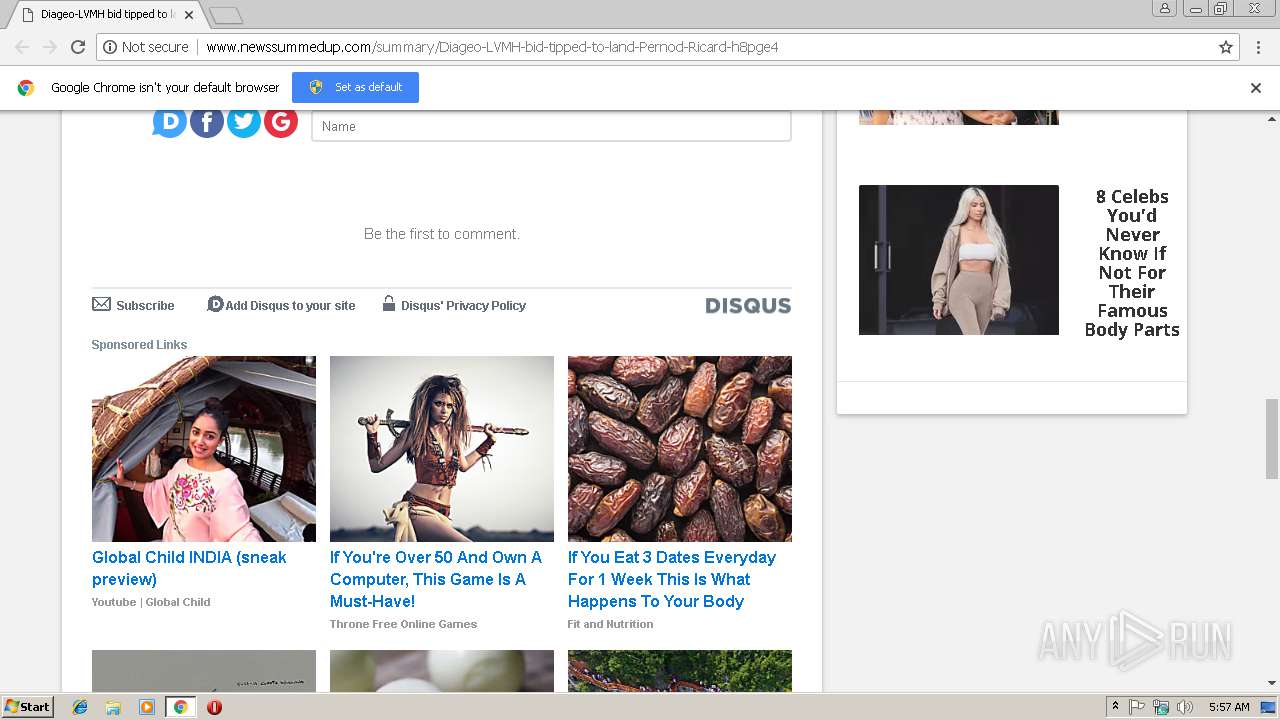
Task: Open the media player taskbar icon
Action: click(147, 707)
